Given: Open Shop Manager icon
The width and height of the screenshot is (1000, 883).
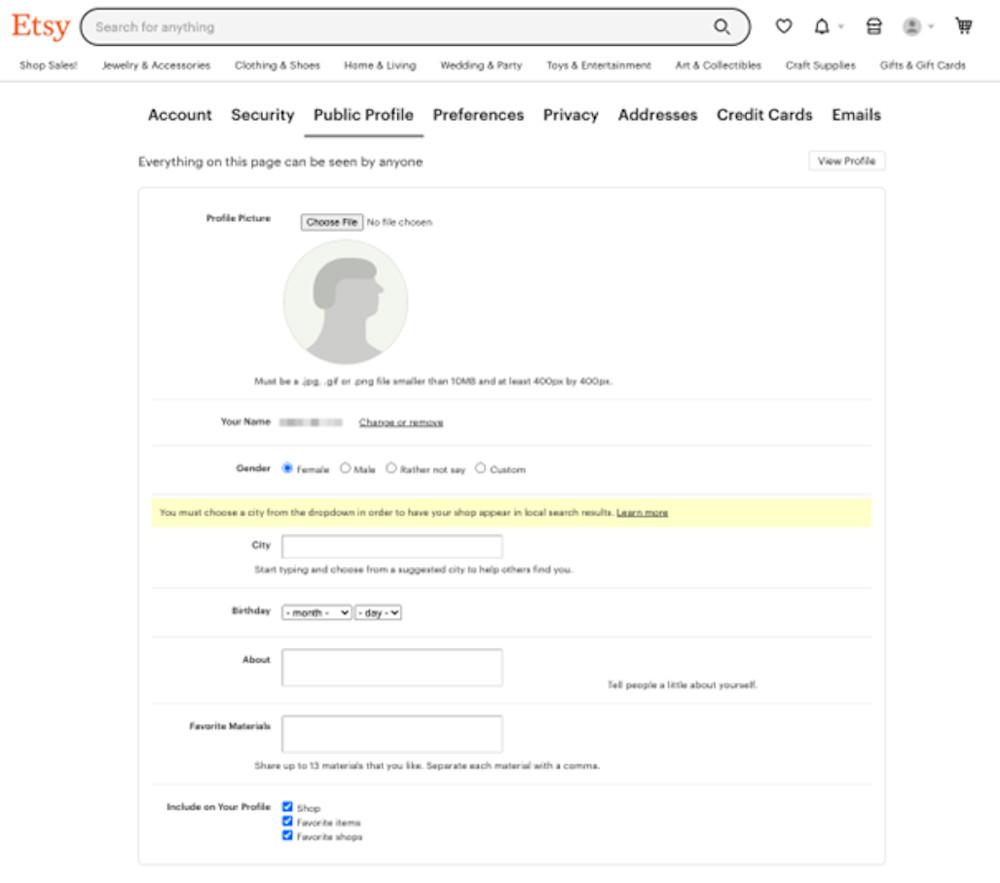Looking at the screenshot, I should 874,27.
